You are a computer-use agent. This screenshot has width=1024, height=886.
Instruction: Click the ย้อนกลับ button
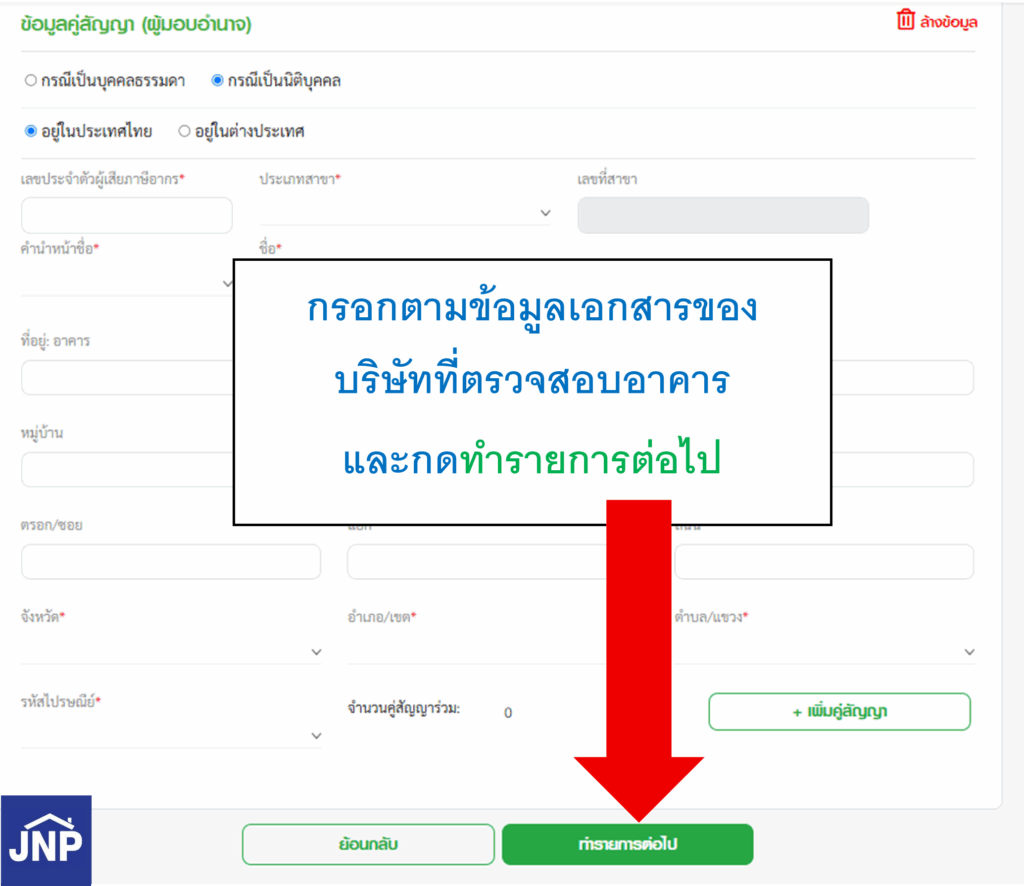click(368, 844)
